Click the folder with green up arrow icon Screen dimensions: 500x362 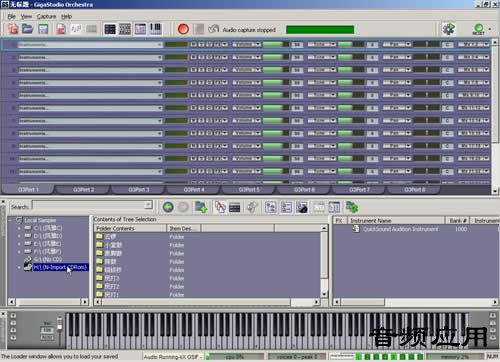(x=201, y=207)
